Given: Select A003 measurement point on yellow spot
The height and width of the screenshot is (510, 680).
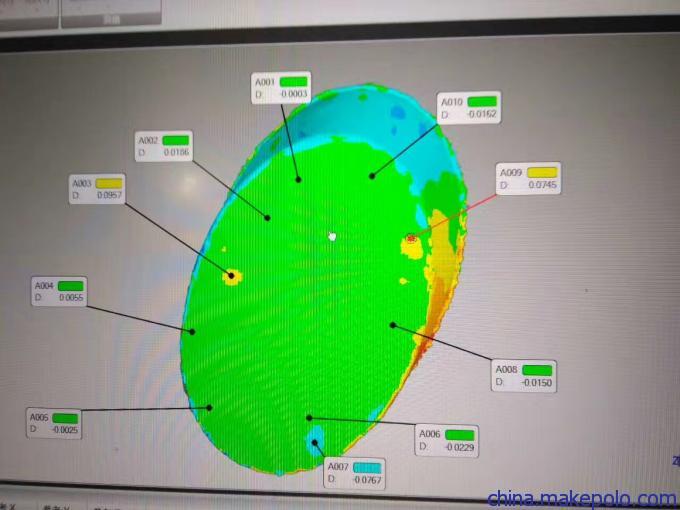Looking at the screenshot, I should (232, 275).
